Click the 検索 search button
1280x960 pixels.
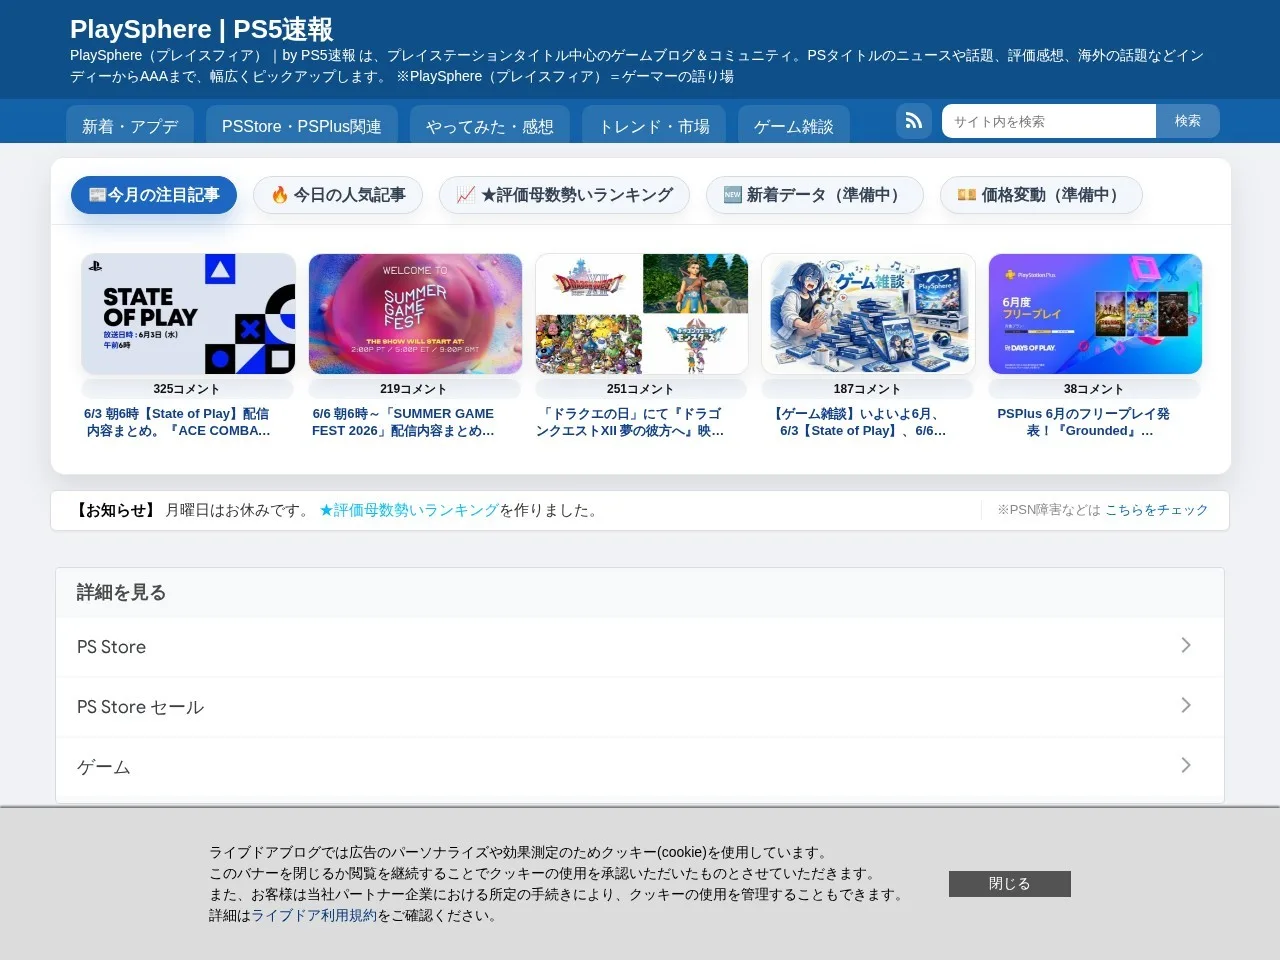tap(1188, 121)
